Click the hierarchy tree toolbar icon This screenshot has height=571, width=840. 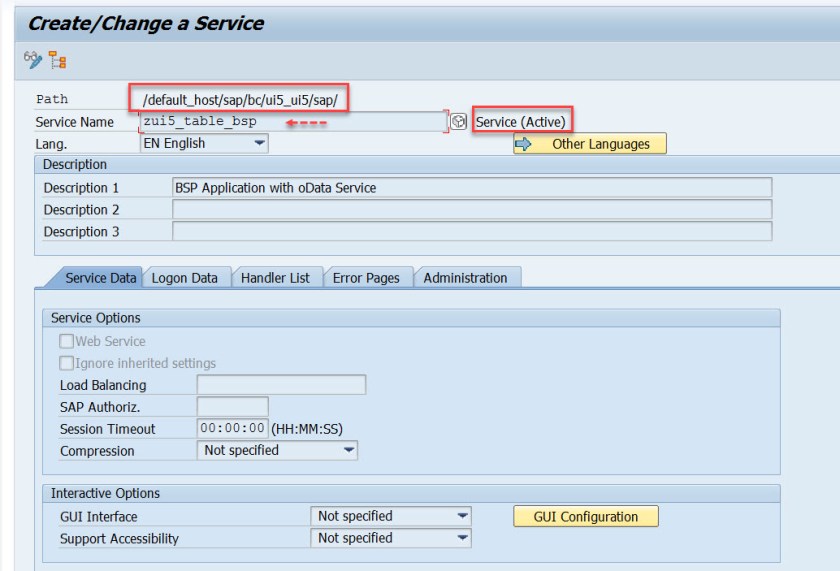[58, 61]
